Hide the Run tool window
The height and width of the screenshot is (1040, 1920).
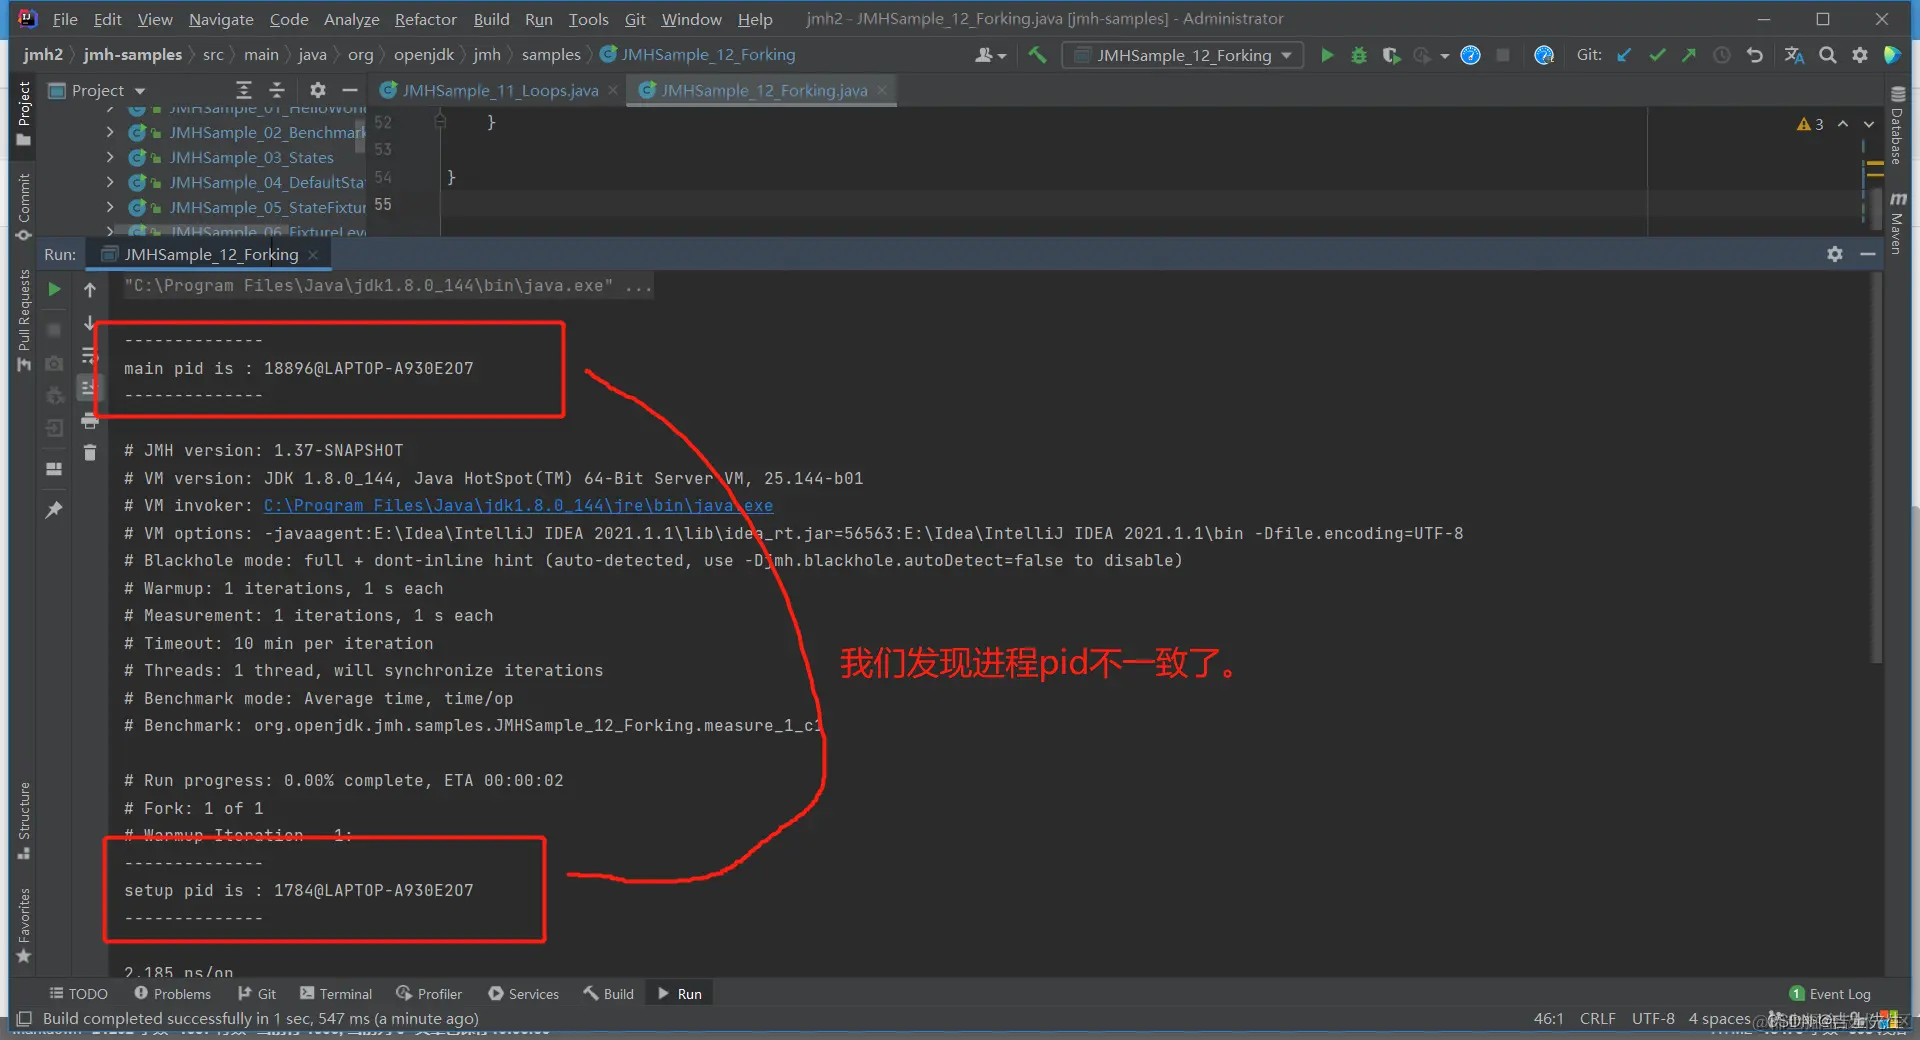pyautogui.click(x=1867, y=254)
